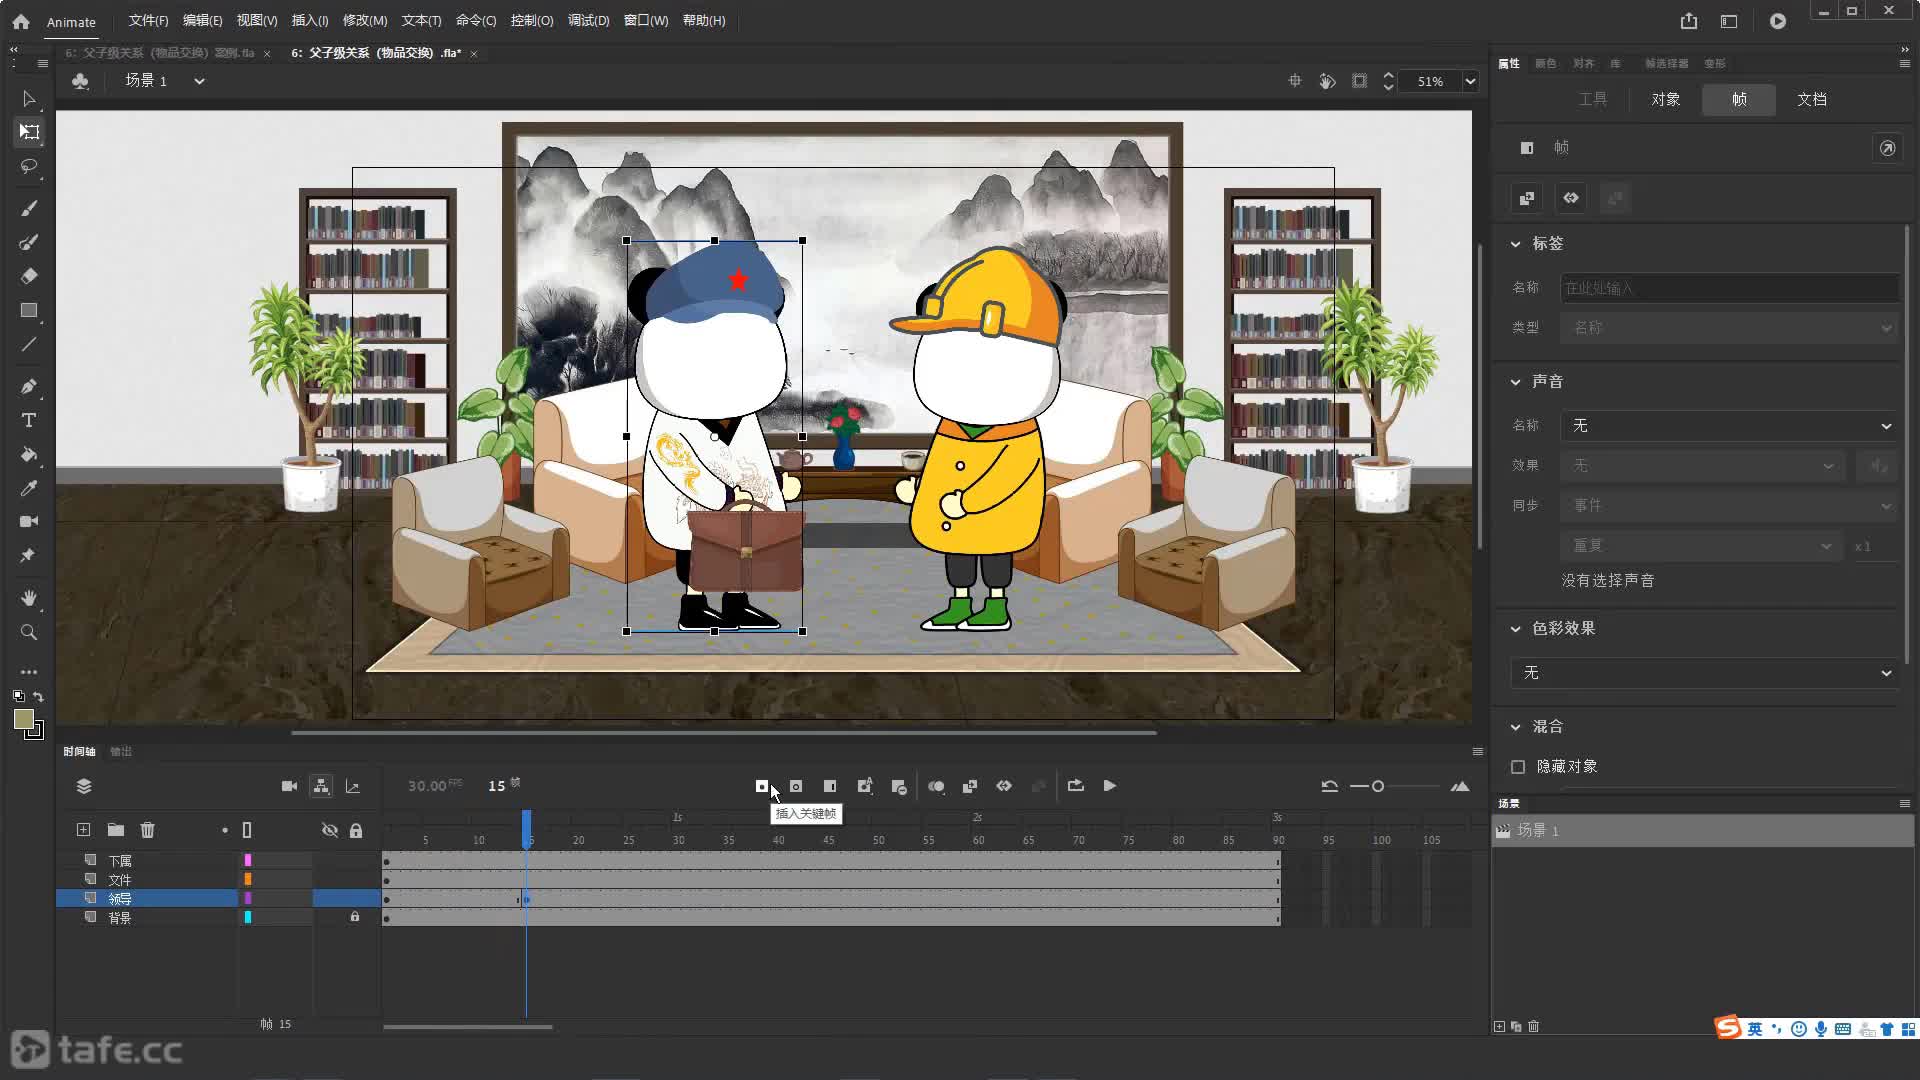Toggle layer parenting view button
This screenshot has width=1920, height=1080.
(321, 786)
